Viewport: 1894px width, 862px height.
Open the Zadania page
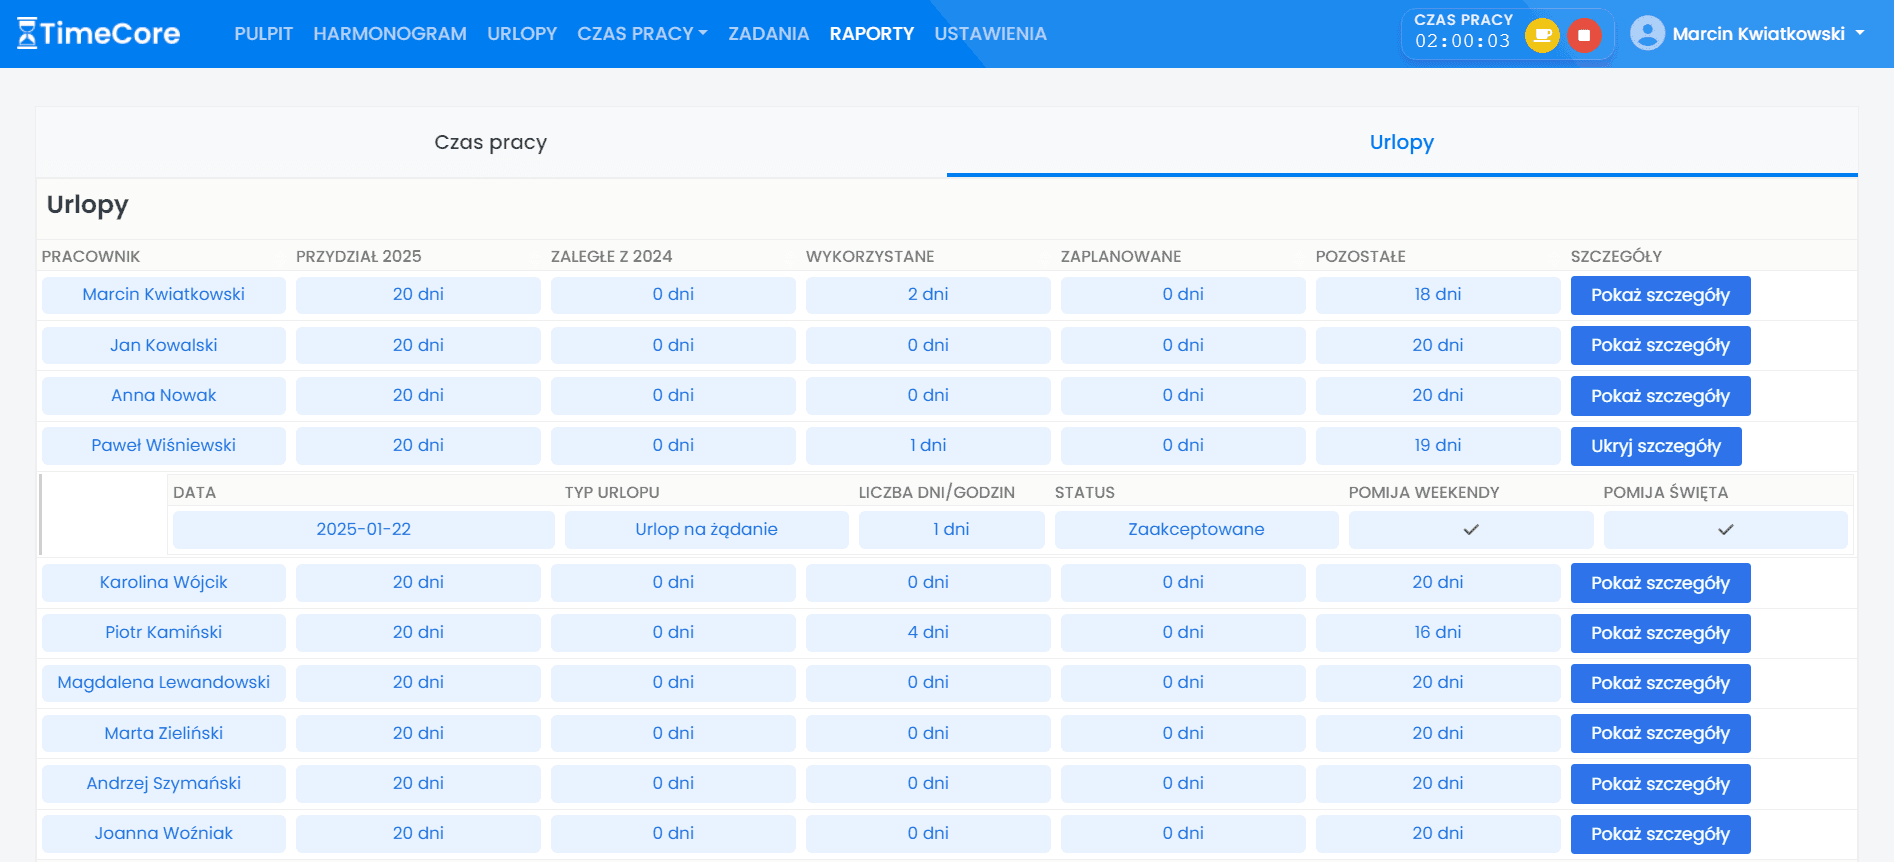[769, 34]
